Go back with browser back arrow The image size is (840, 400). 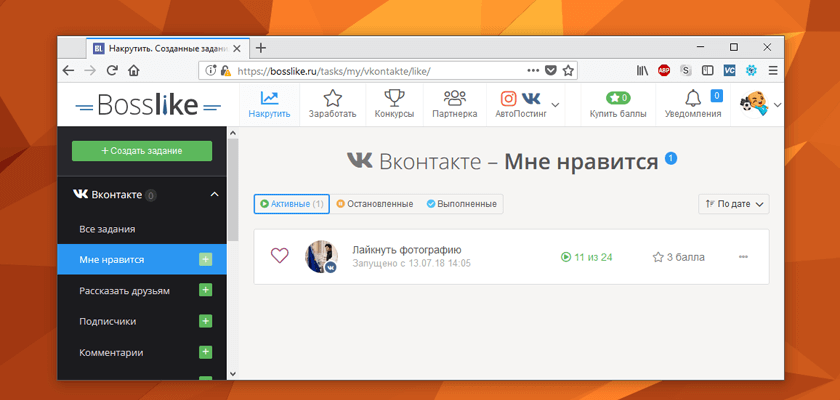pos(69,70)
